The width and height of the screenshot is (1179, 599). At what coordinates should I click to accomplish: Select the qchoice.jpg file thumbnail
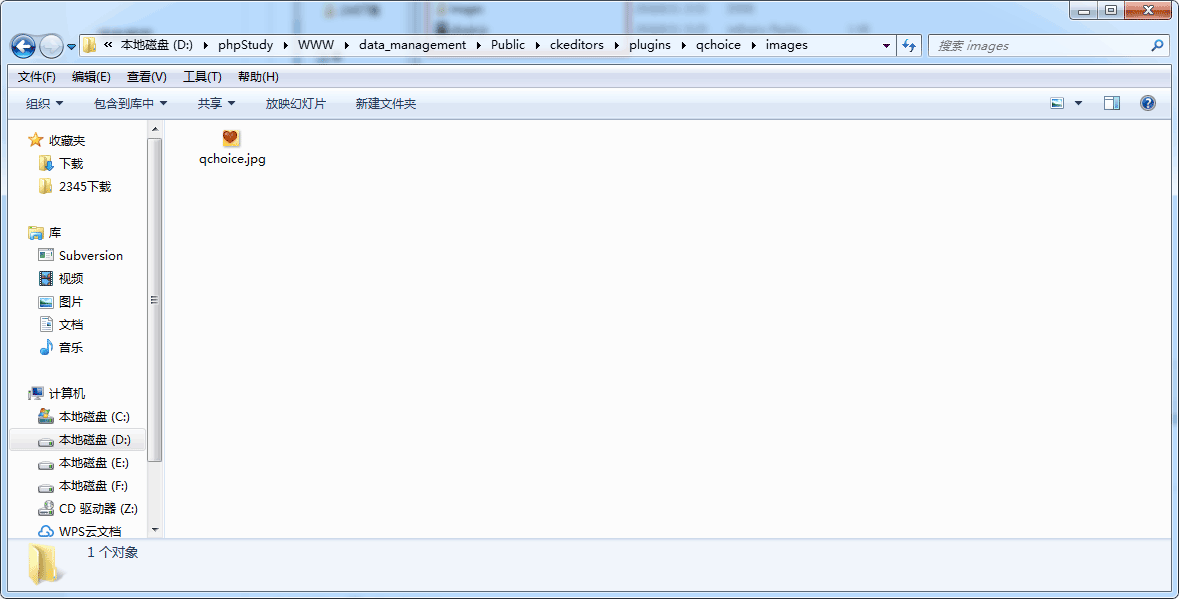[231, 138]
